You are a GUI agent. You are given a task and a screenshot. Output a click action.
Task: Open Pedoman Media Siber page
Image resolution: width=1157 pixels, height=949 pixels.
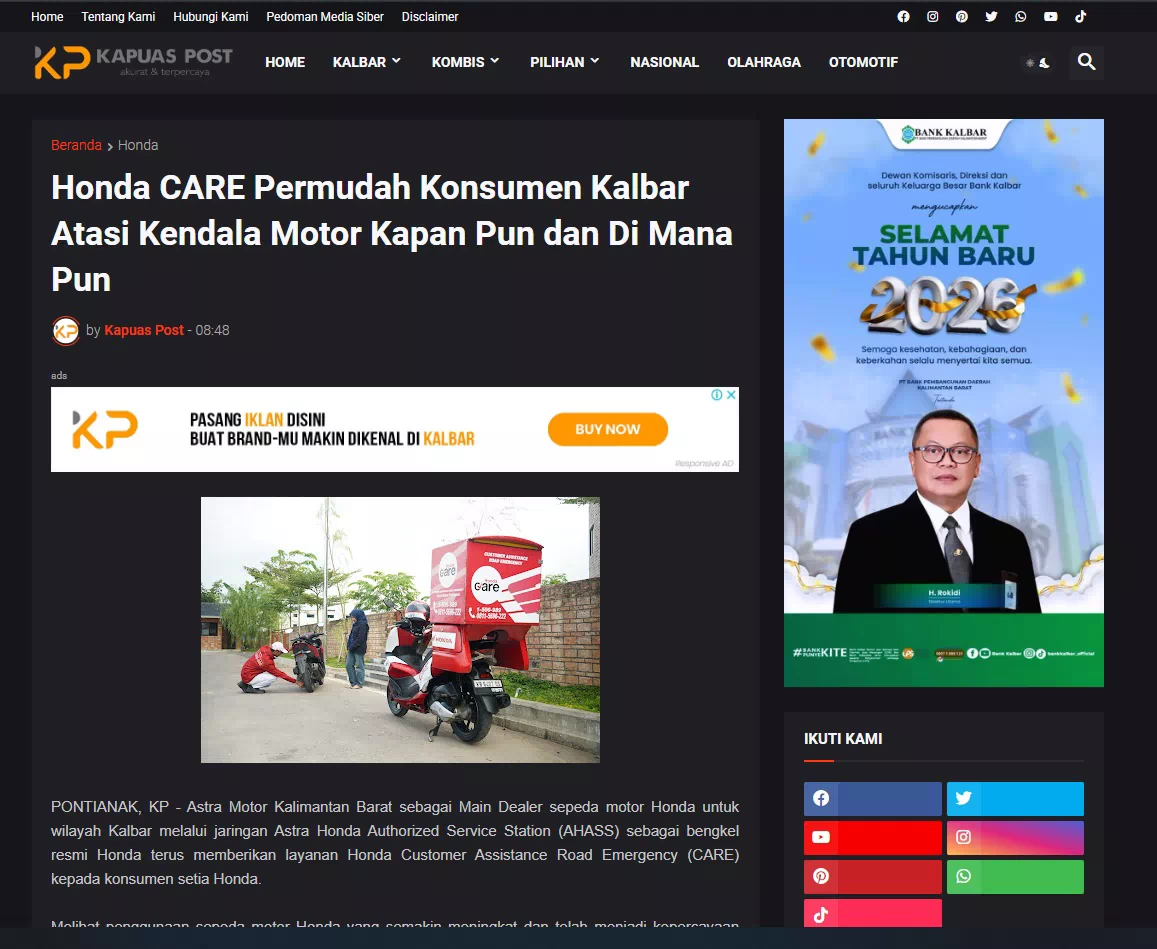coord(325,16)
